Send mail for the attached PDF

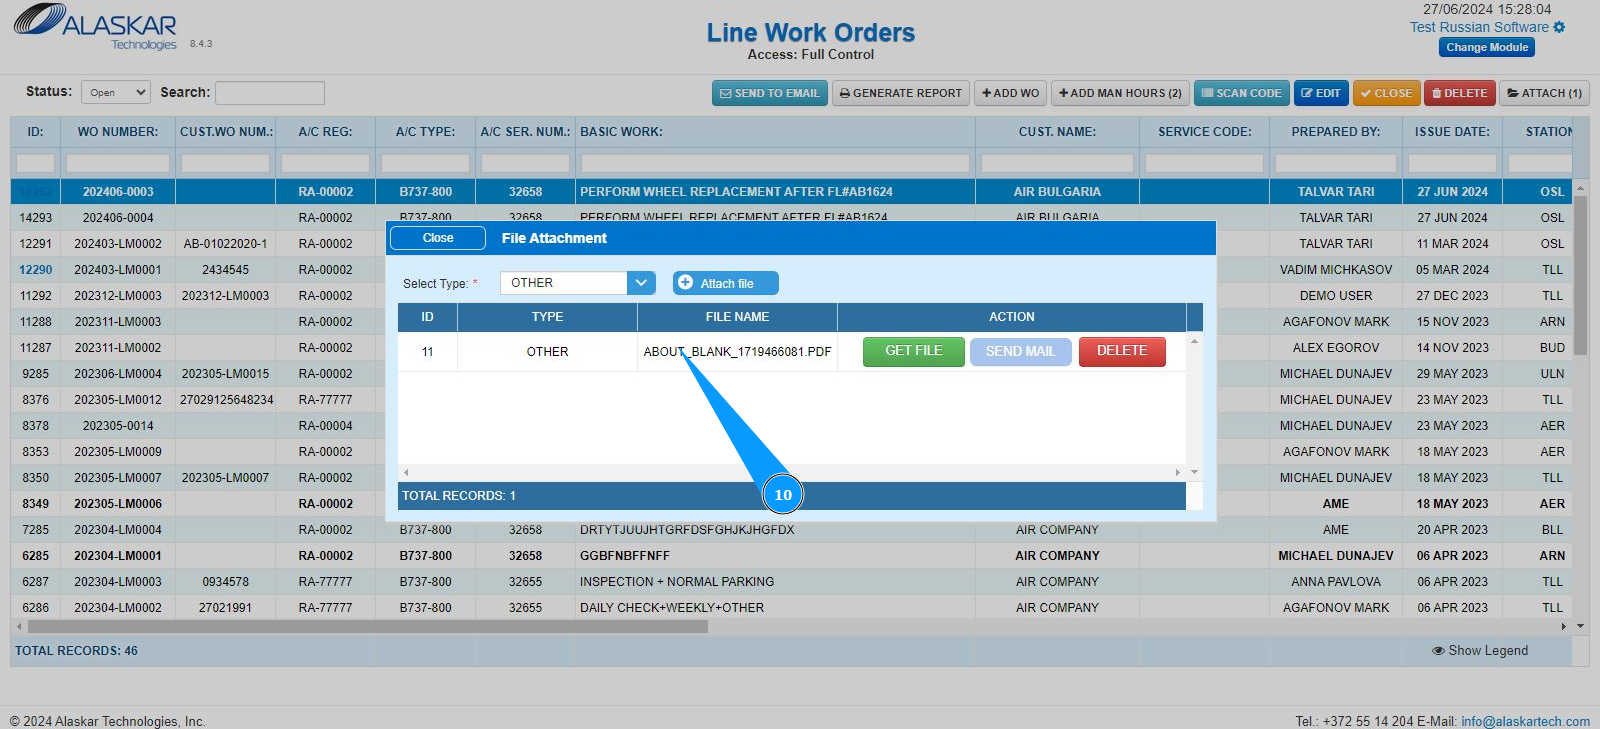click(x=1020, y=351)
